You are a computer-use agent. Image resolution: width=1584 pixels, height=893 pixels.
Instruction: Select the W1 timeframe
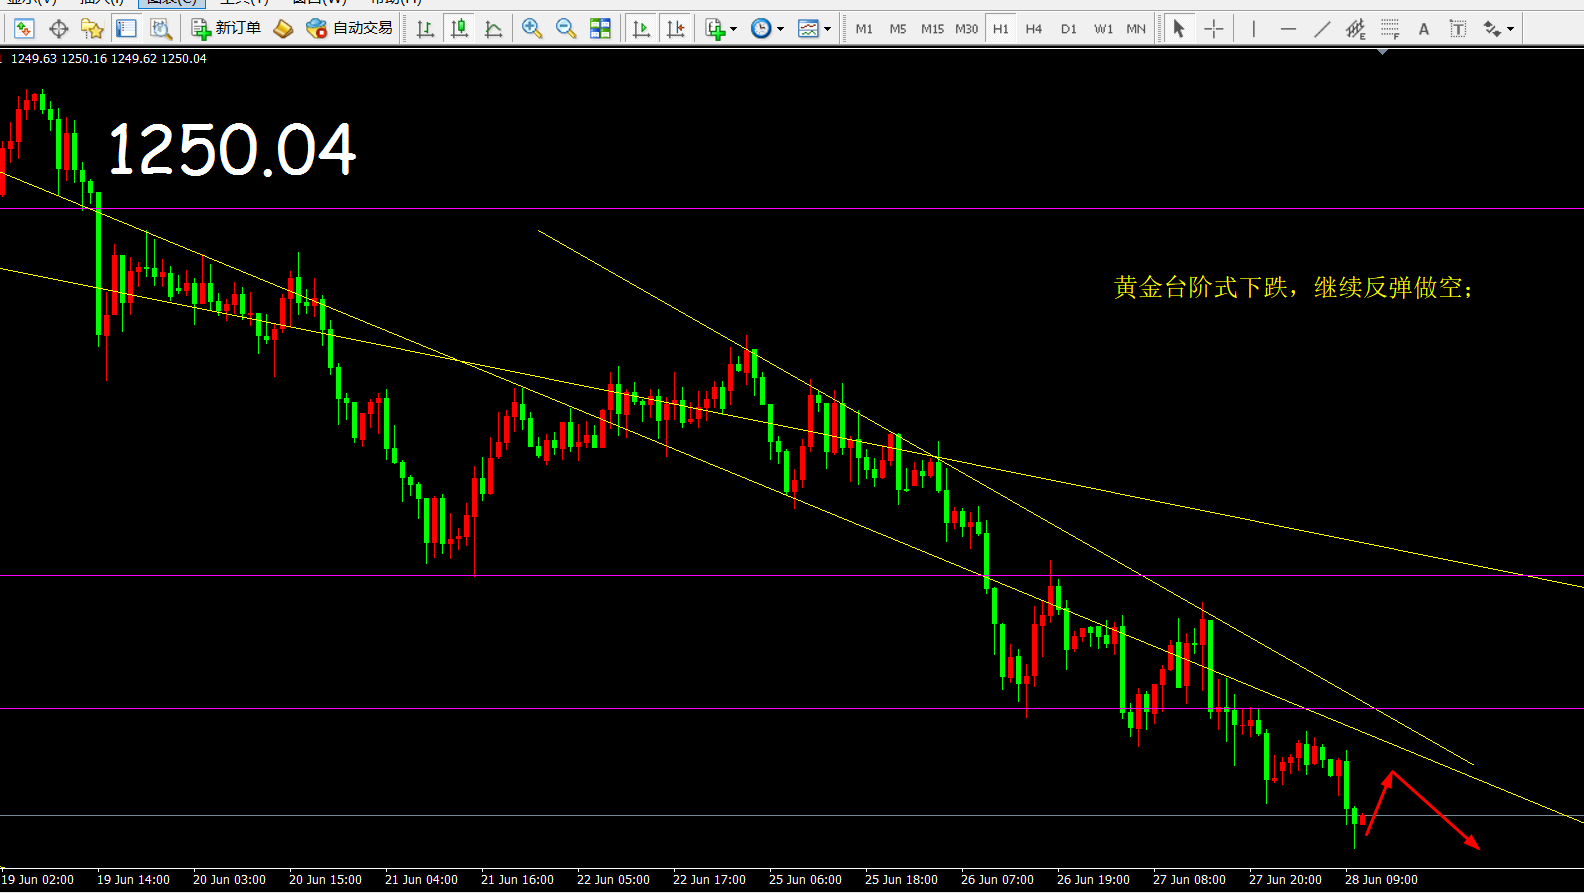coord(1103,29)
